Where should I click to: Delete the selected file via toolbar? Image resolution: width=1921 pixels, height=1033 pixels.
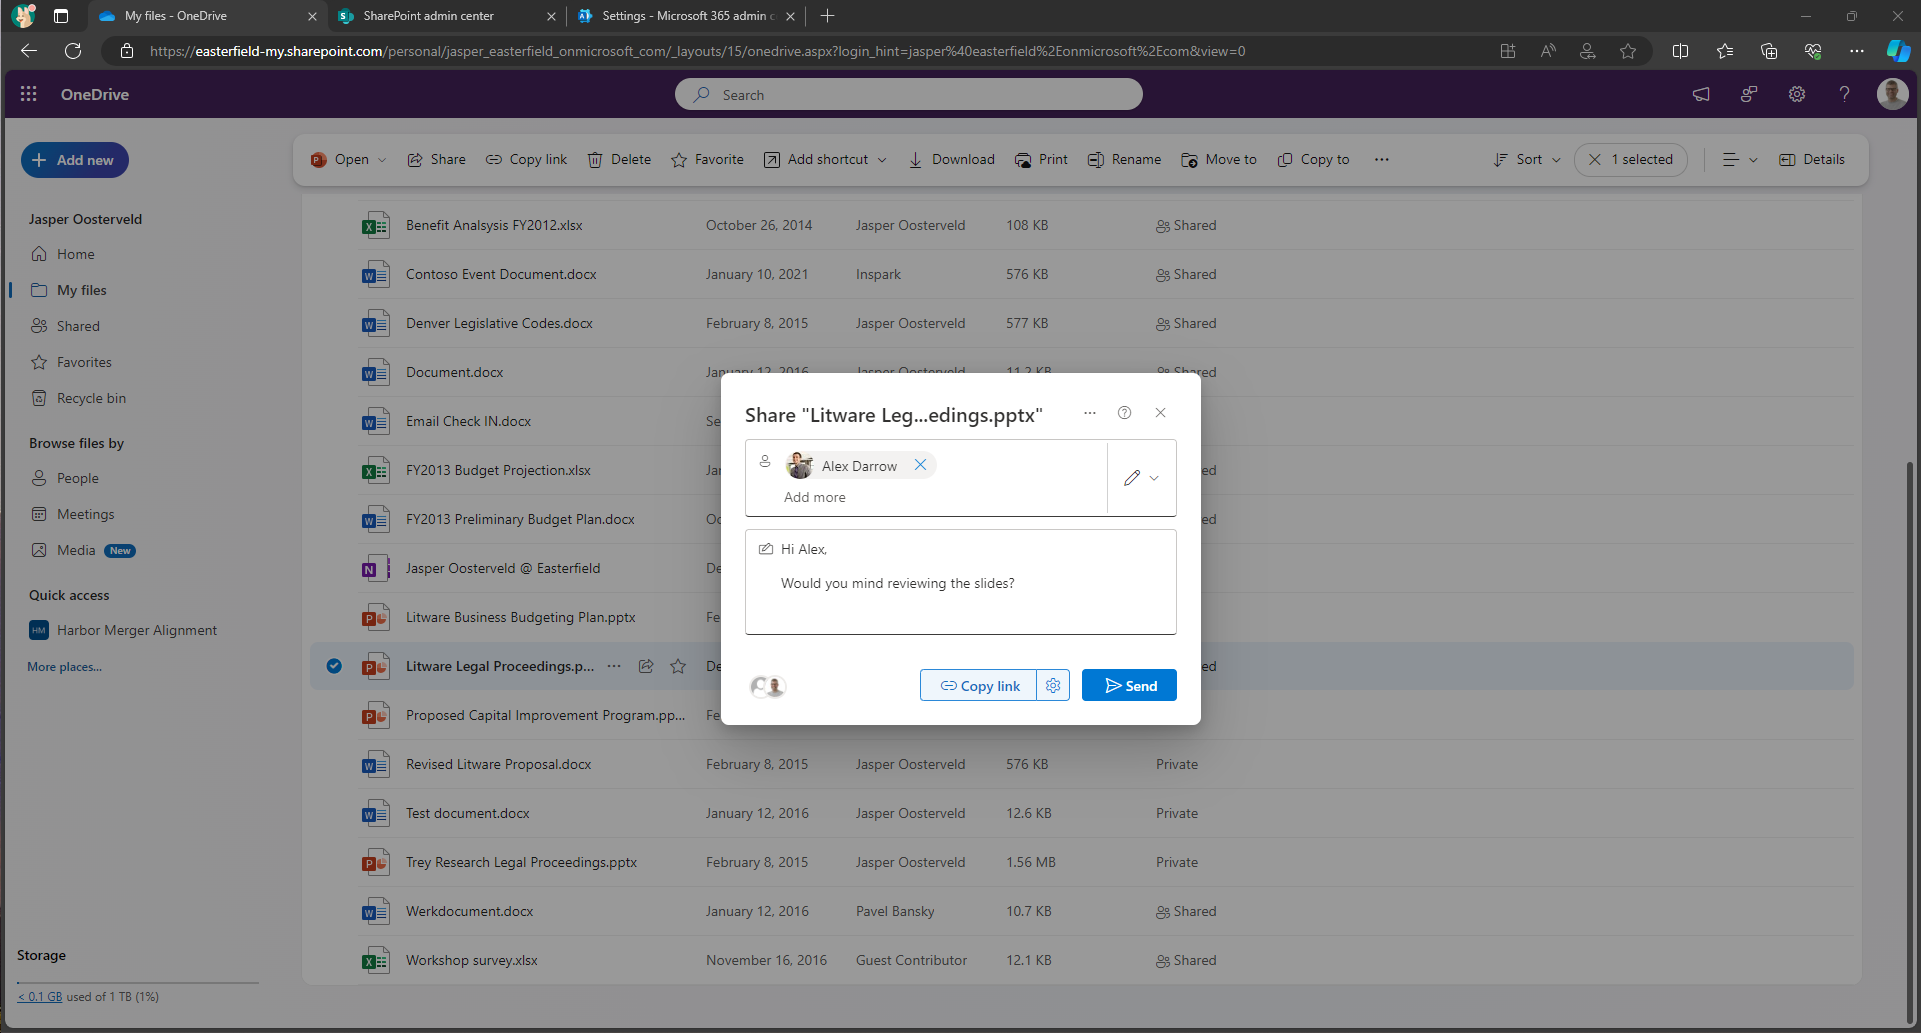click(620, 160)
